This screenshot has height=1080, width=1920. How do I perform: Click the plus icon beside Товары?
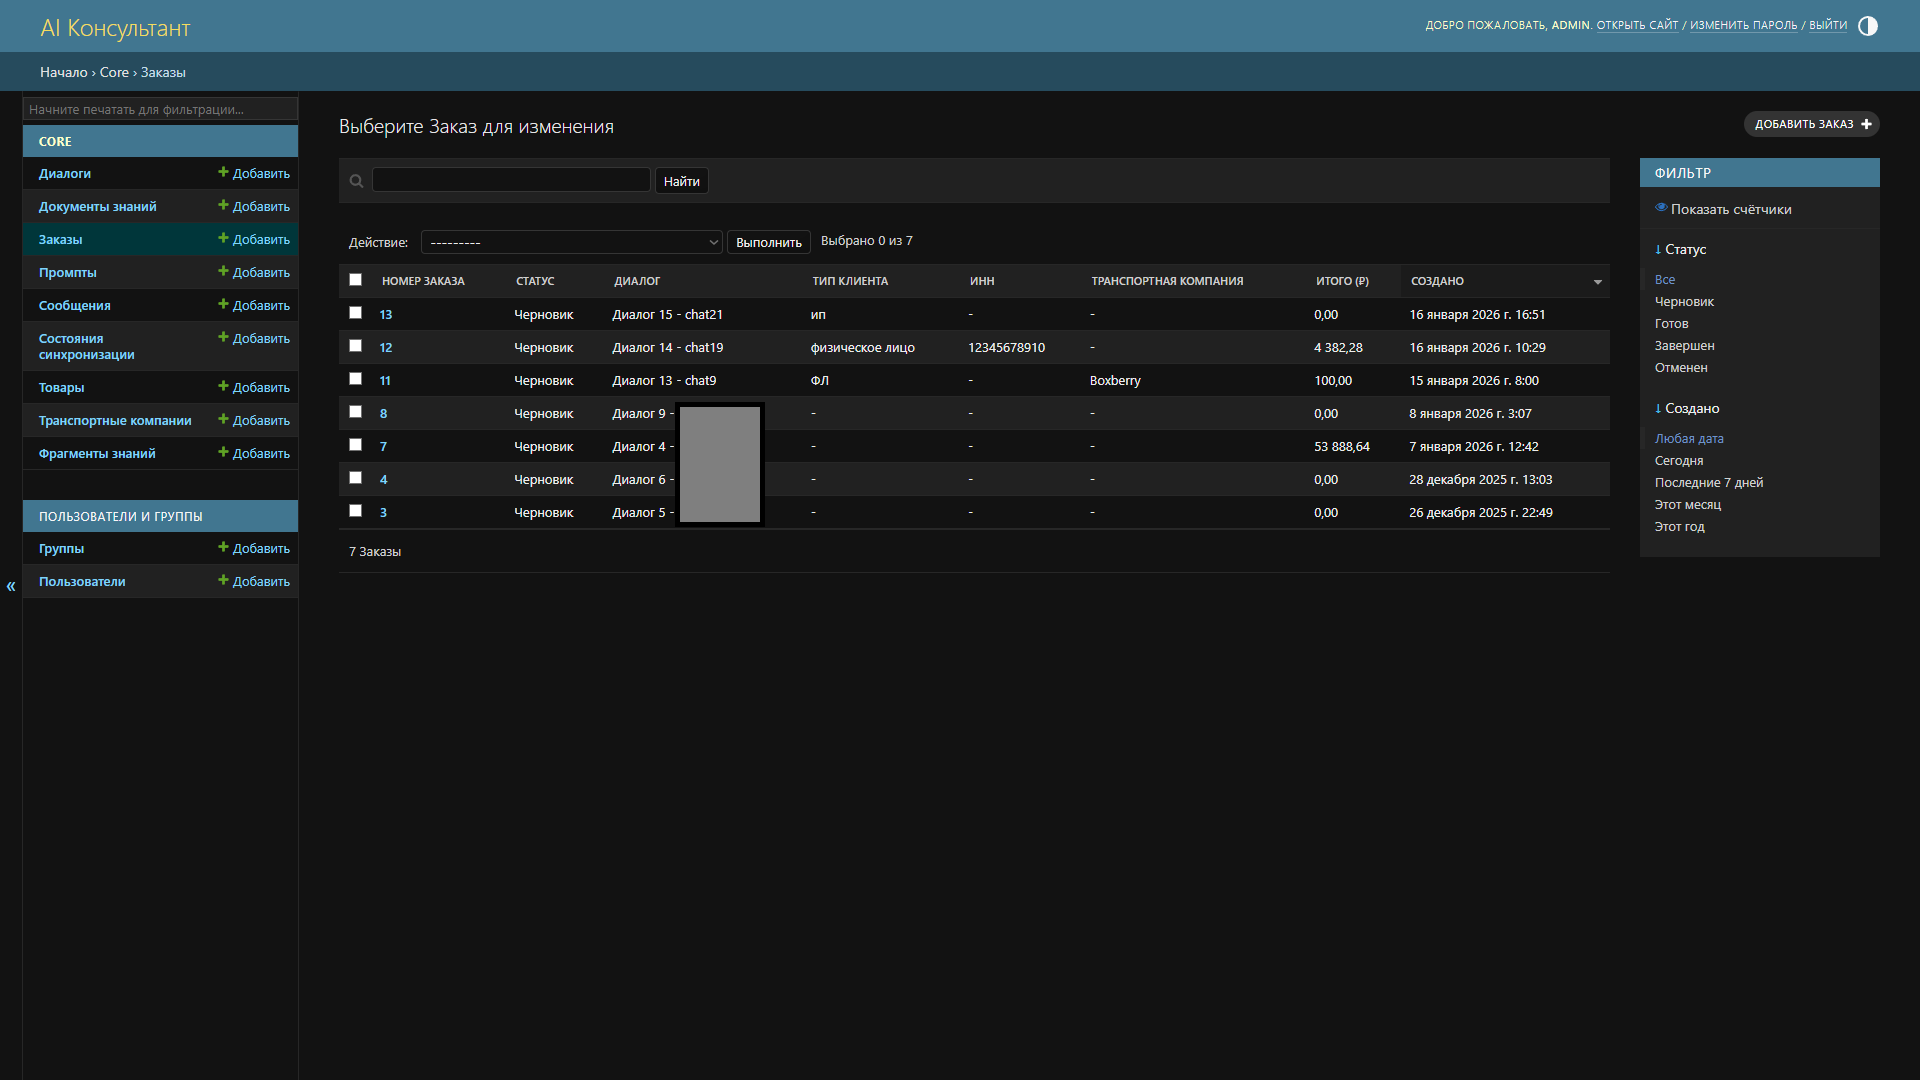[x=223, y=386]
